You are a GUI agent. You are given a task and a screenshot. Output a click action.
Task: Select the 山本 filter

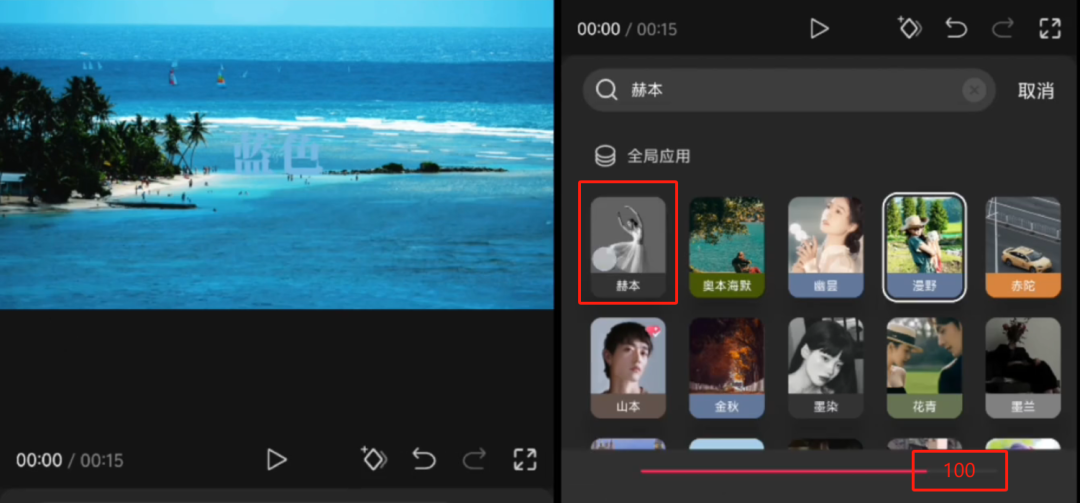point(628,368)
